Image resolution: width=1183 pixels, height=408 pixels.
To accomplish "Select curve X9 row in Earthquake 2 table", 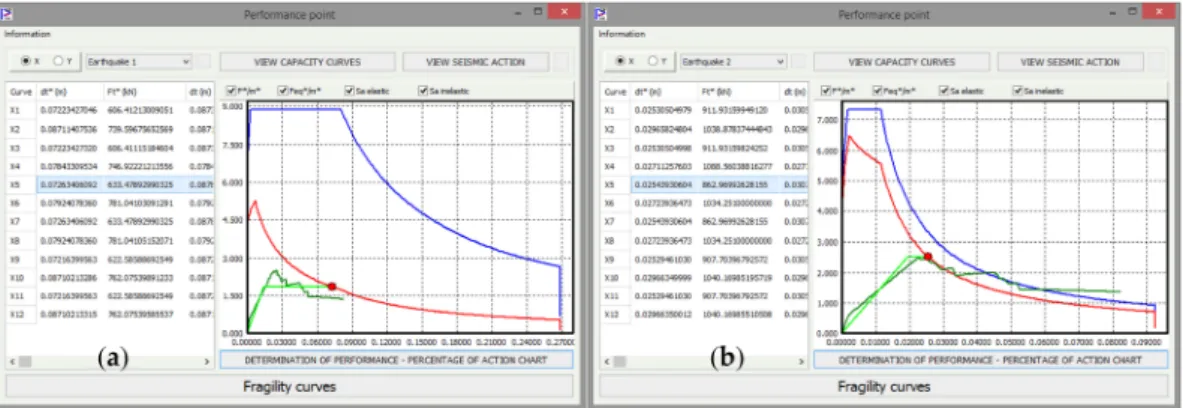I will 705,259.
